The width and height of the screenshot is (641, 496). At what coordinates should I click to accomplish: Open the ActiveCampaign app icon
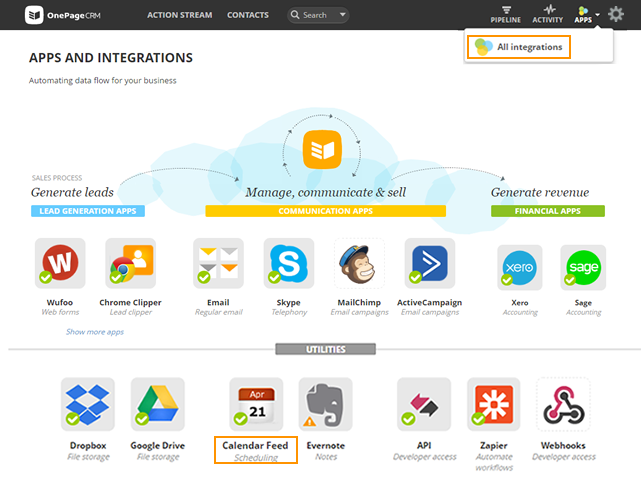coord(430,263)
